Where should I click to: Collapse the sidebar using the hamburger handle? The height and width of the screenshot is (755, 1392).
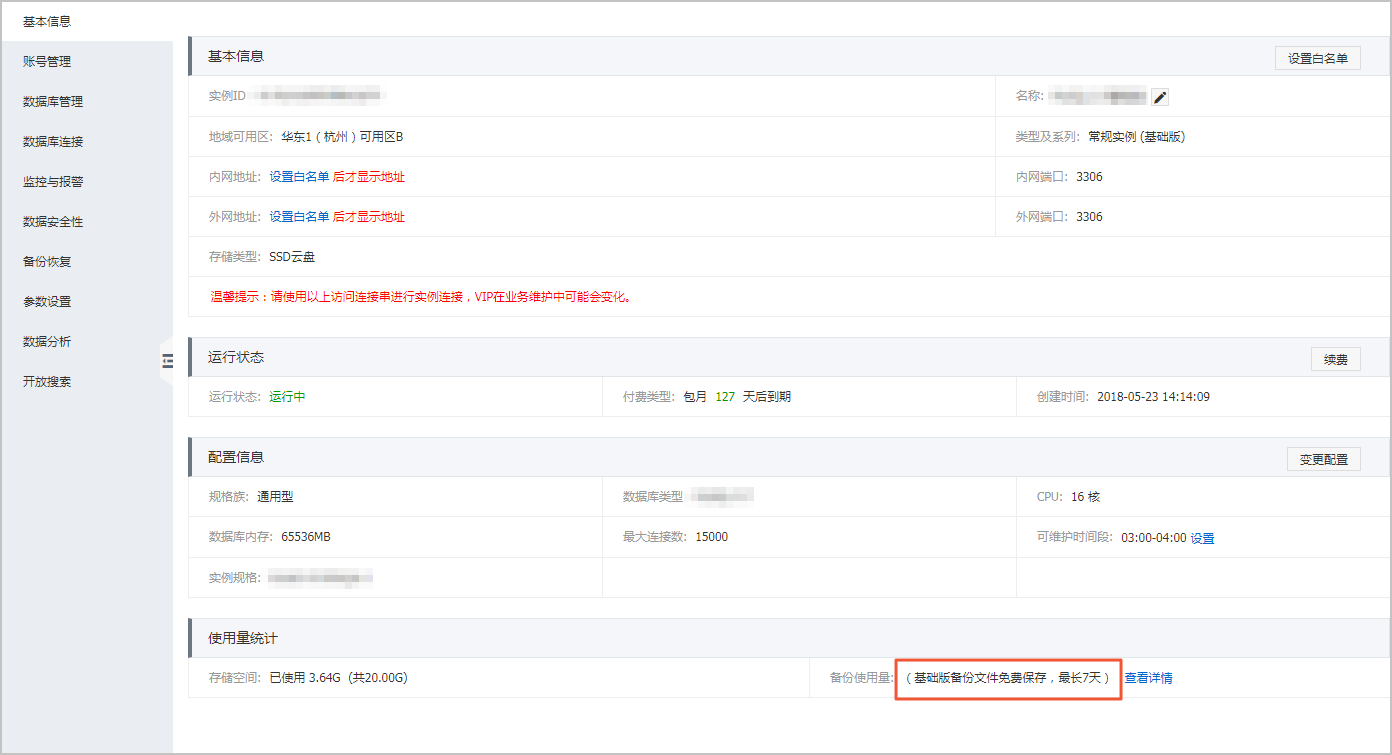[x=168, y=361]
